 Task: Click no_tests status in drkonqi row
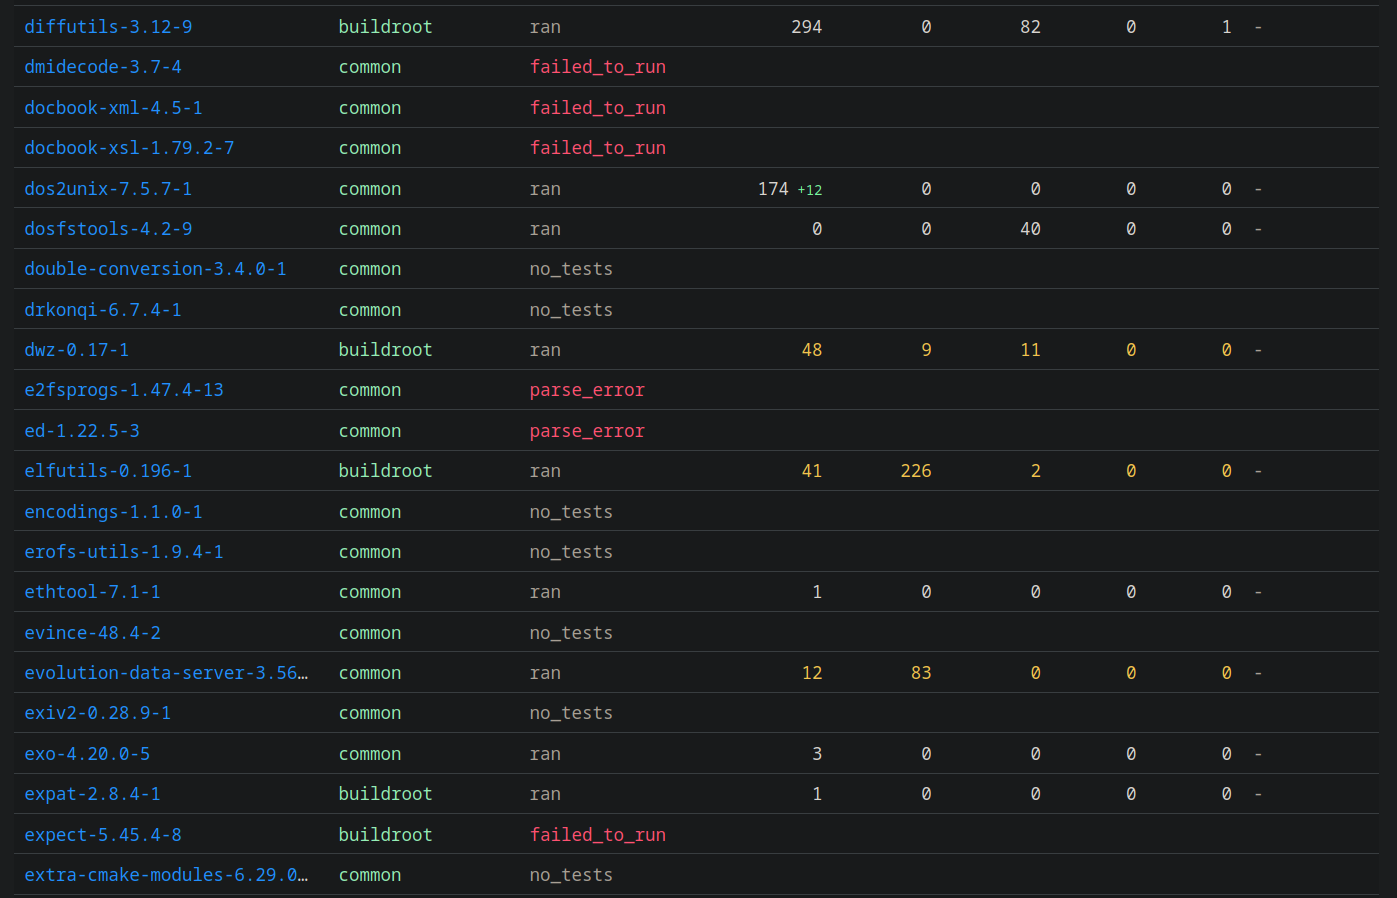(571, 310)
